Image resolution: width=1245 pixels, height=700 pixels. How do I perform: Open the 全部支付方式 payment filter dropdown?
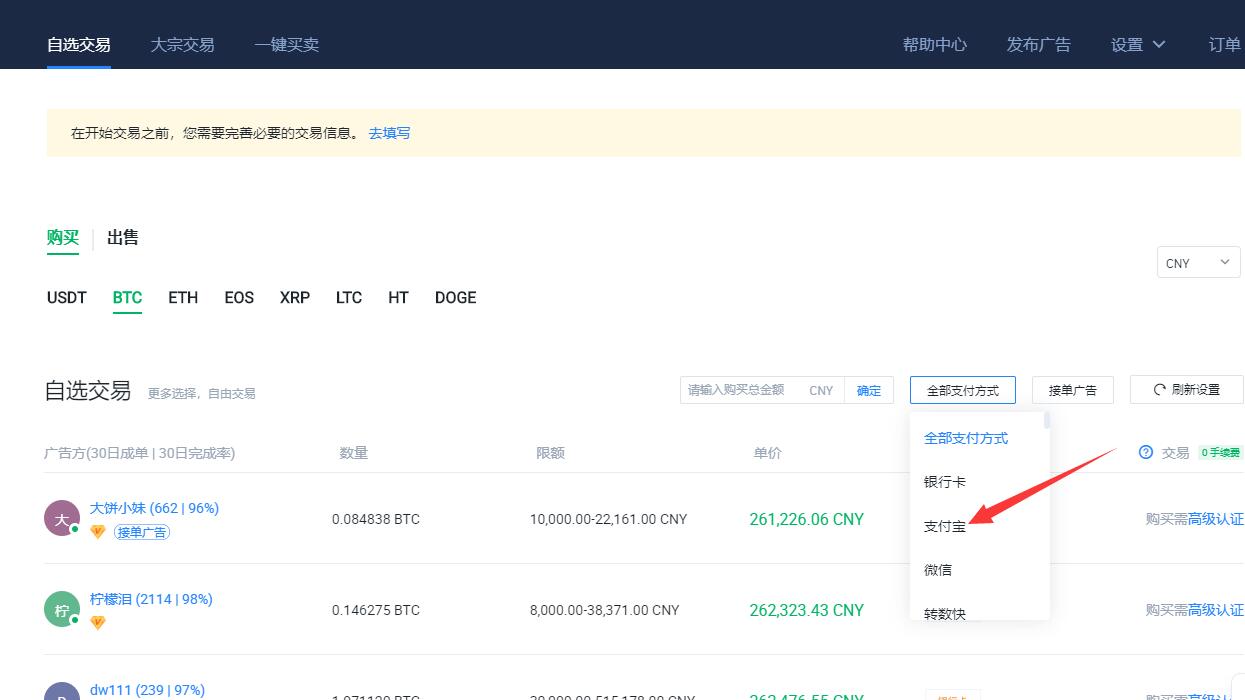pos(961,390)
